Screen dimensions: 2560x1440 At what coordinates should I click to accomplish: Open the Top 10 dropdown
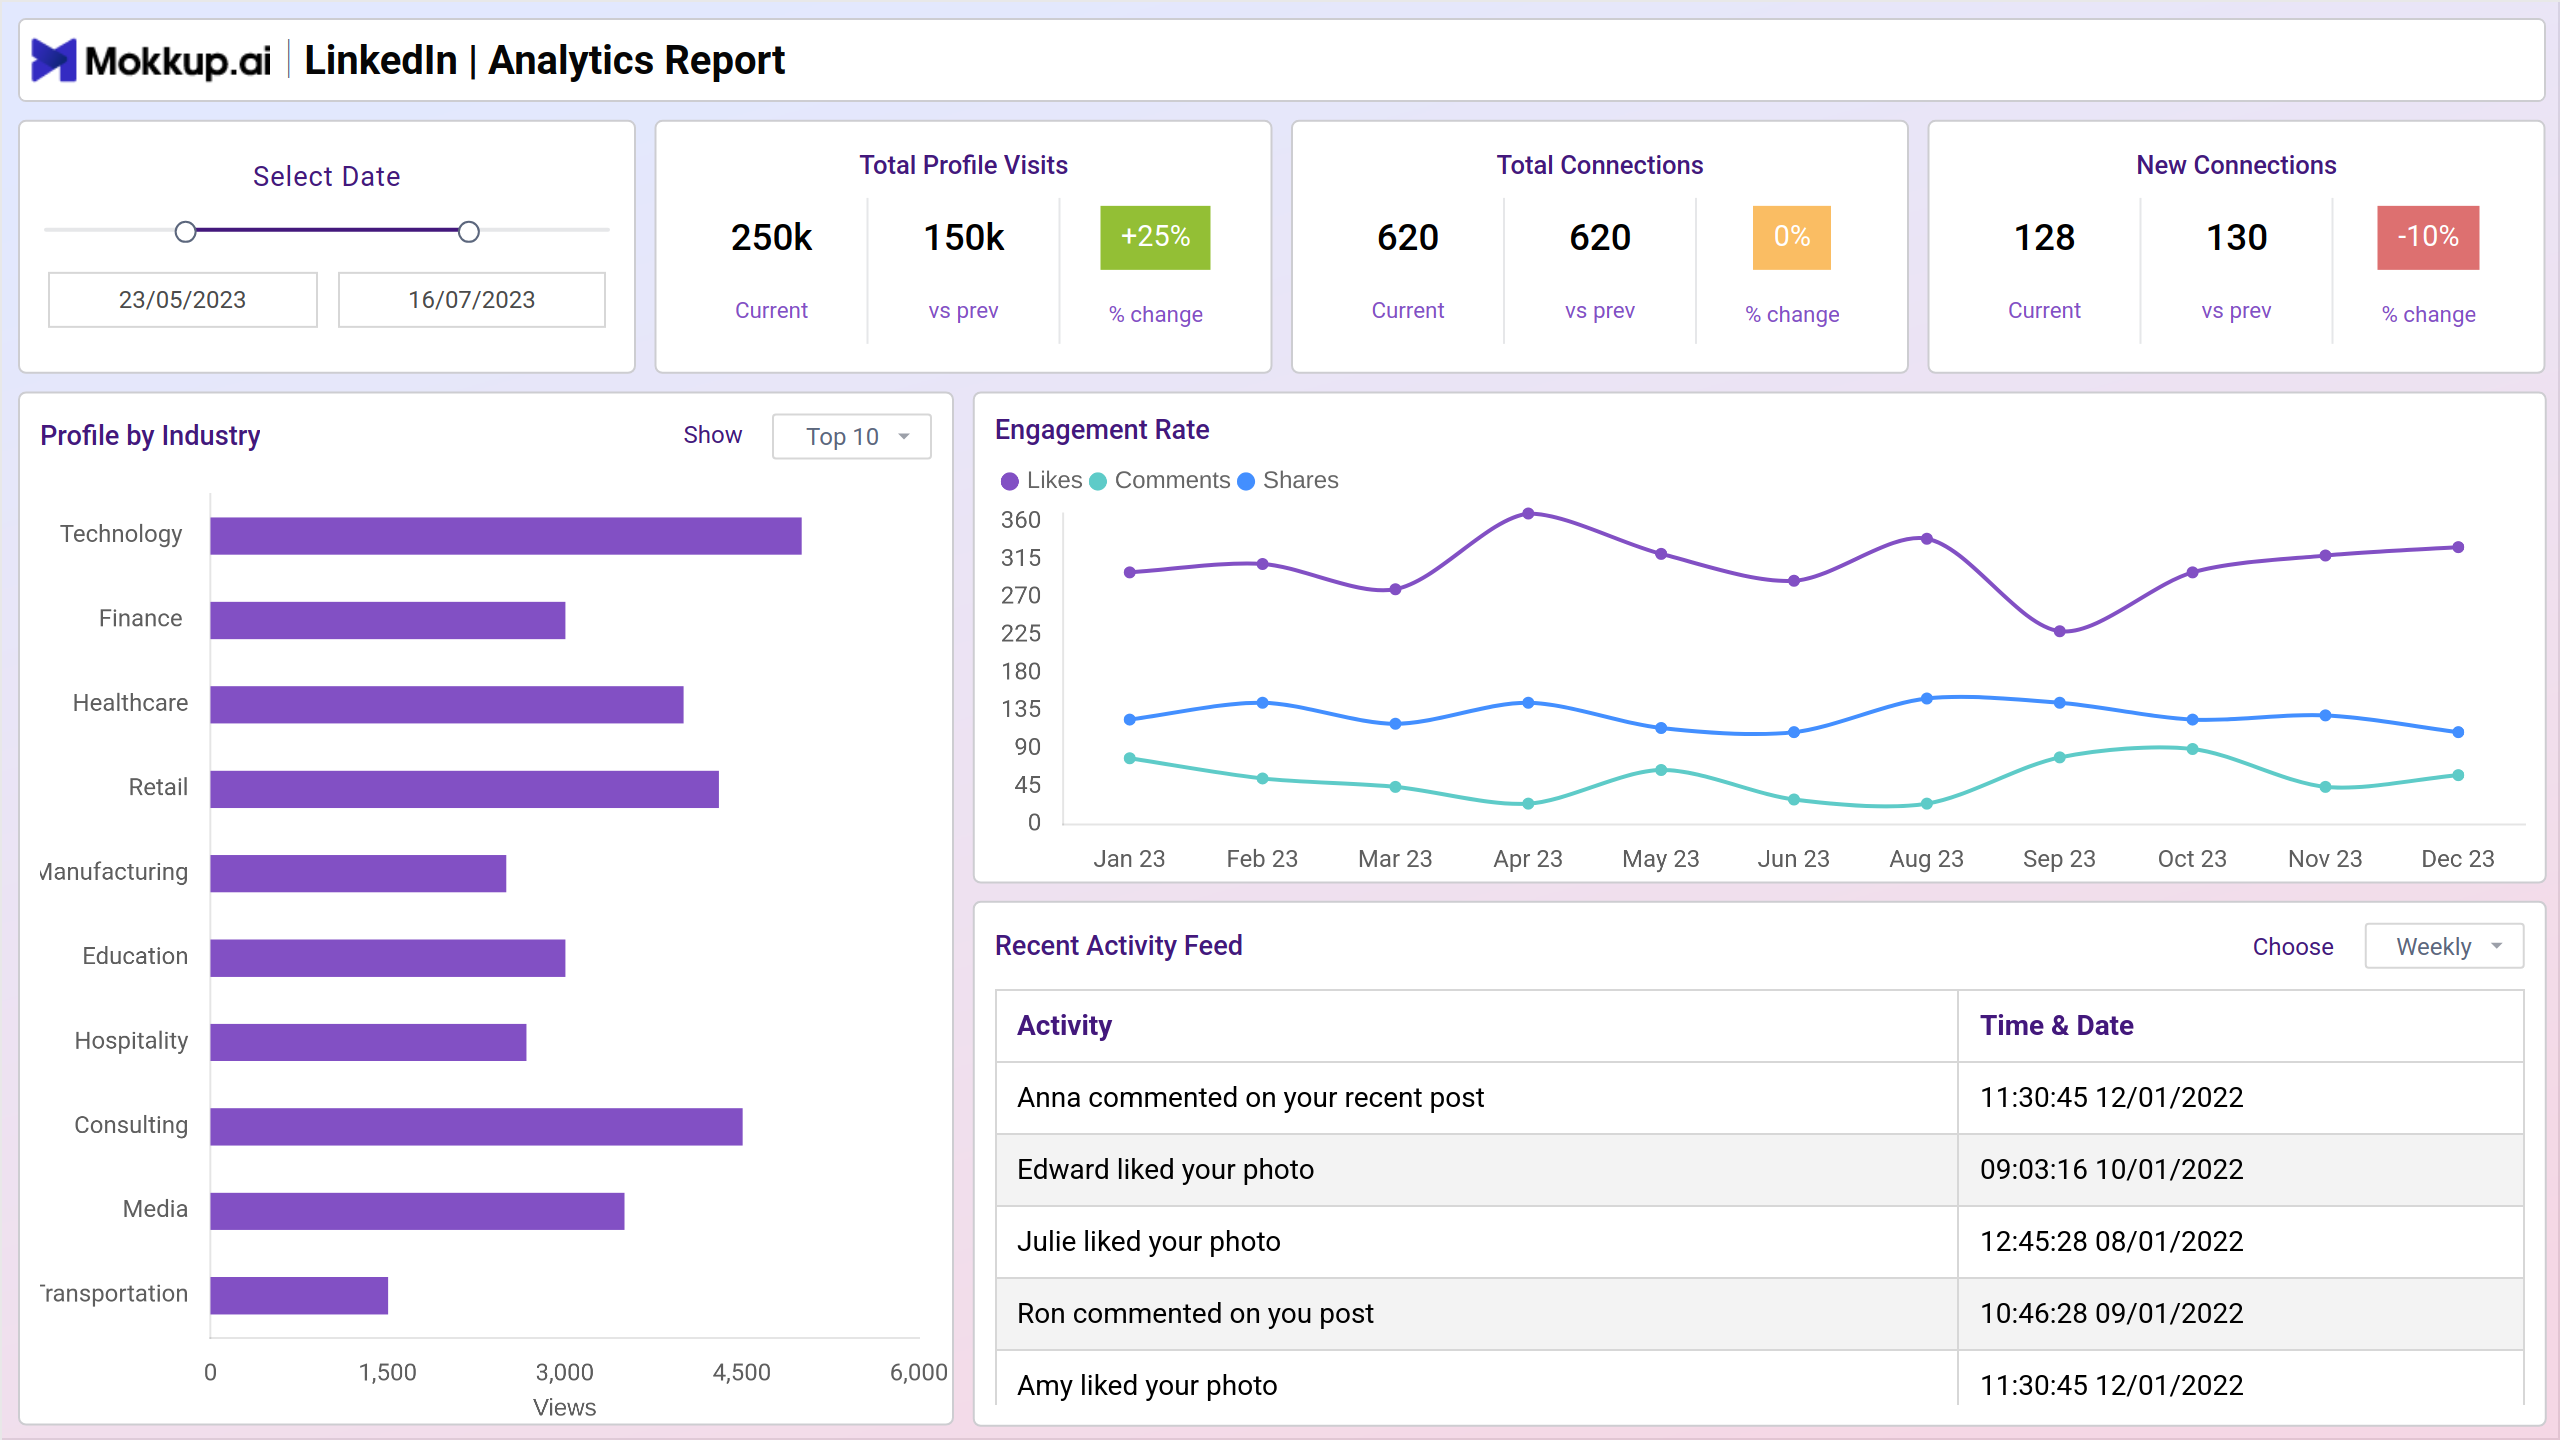(852, 437)
